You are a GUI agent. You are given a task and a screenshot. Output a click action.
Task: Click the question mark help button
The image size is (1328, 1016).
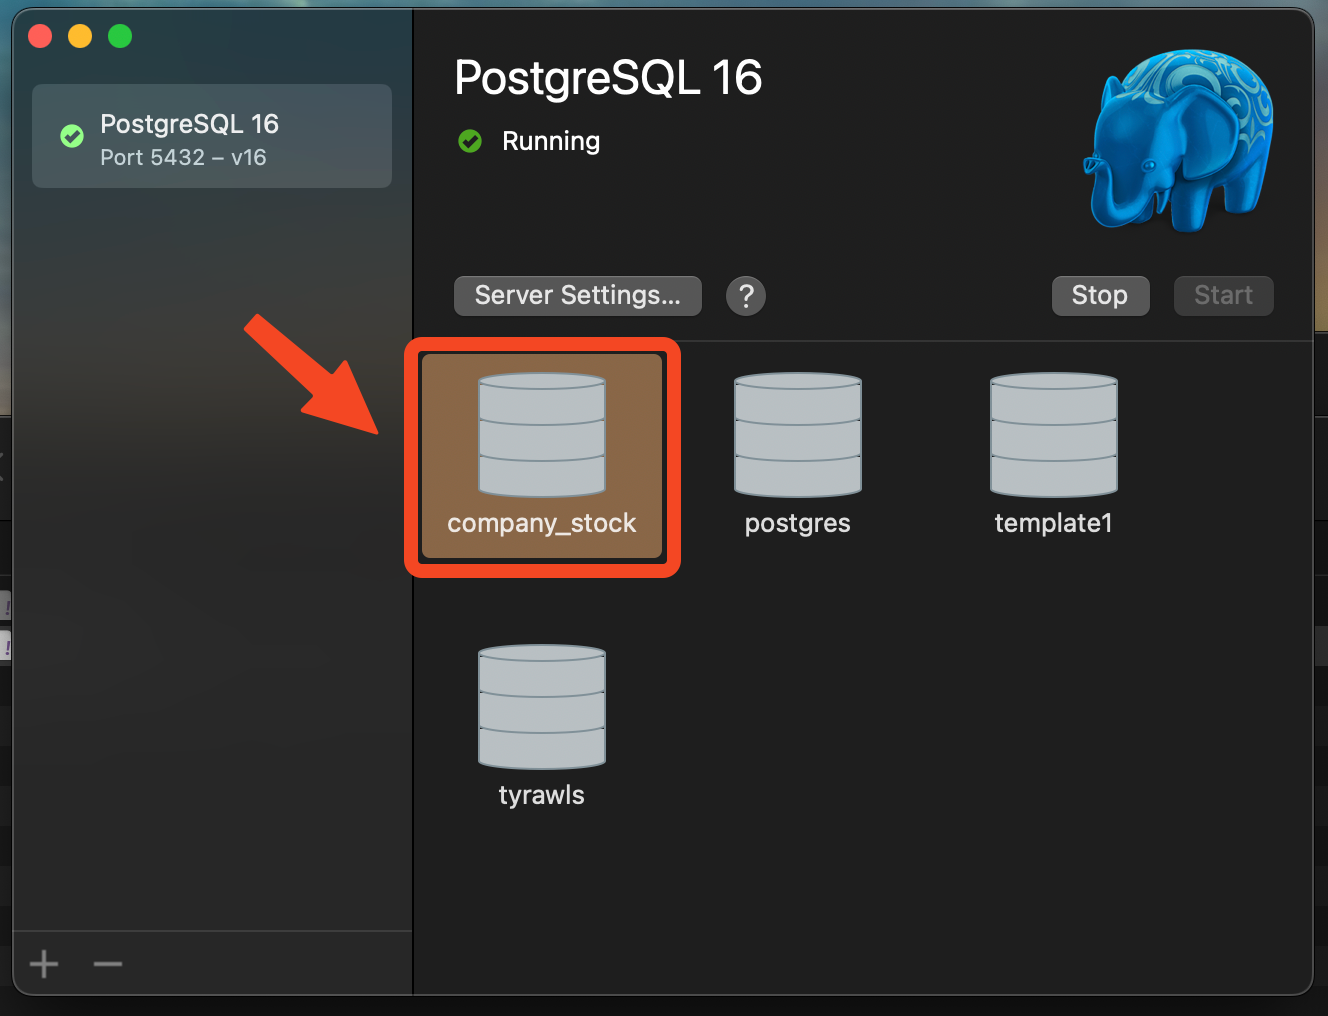click(746, 296)
